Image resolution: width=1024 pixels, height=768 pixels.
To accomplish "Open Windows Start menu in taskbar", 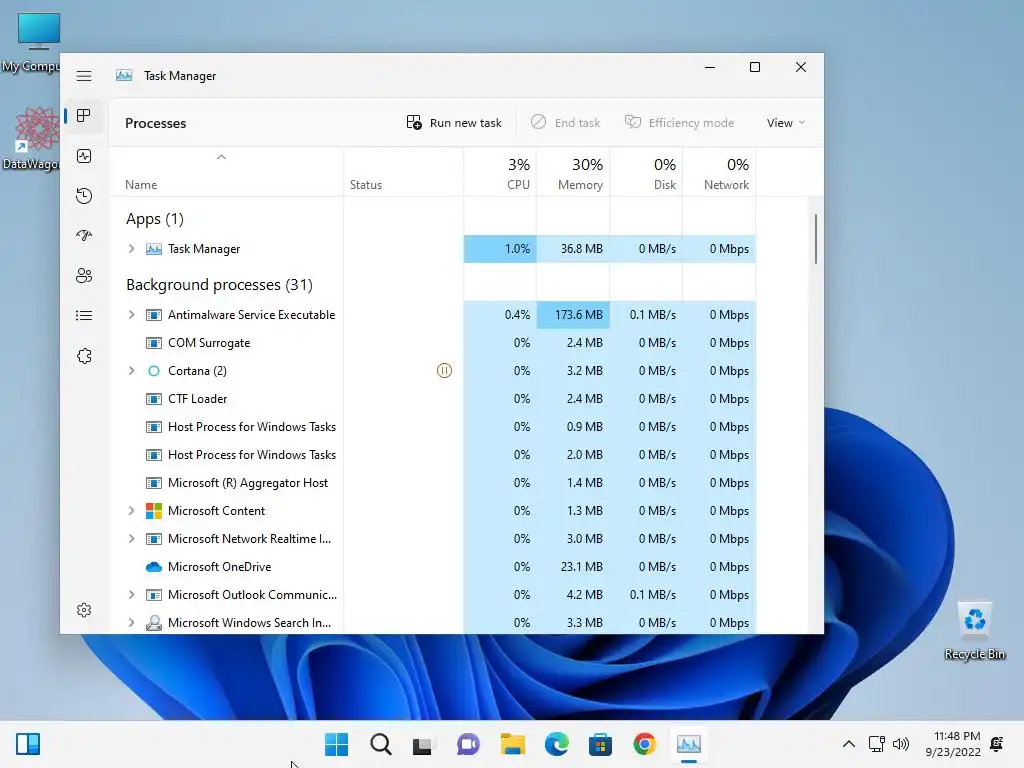I will (336, 744).
